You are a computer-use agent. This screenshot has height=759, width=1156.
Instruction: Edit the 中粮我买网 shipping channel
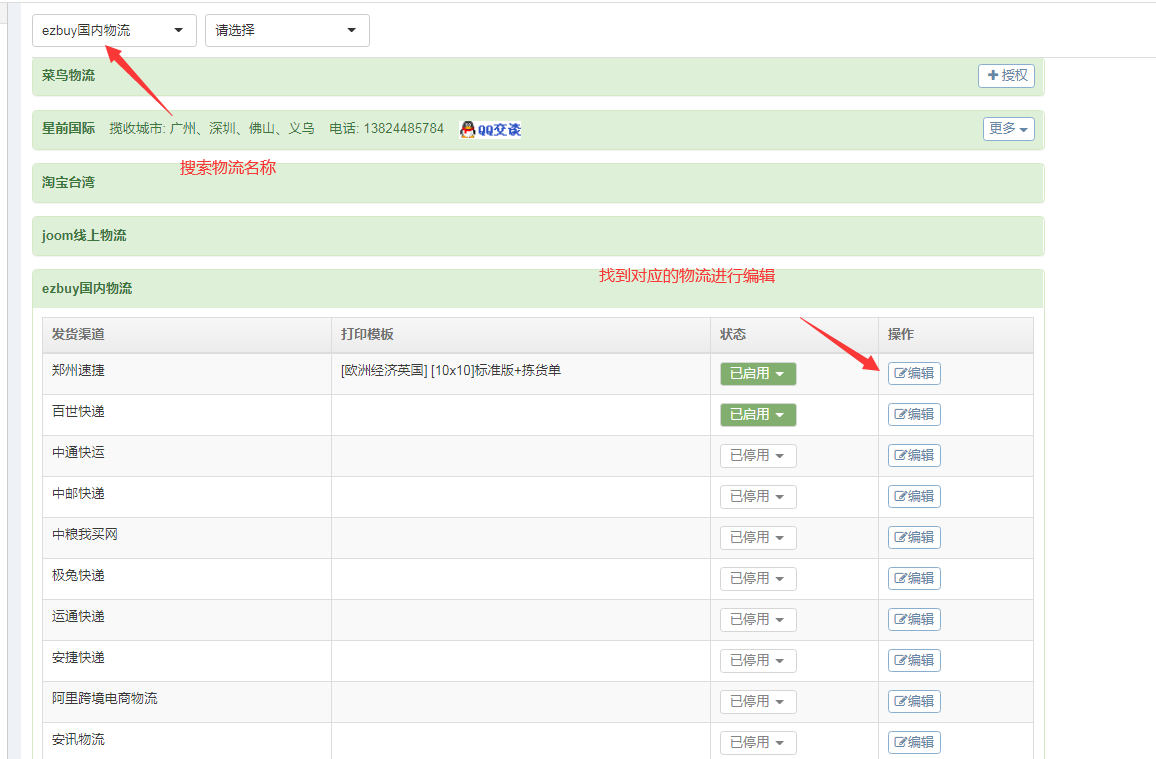click(914, 537)
